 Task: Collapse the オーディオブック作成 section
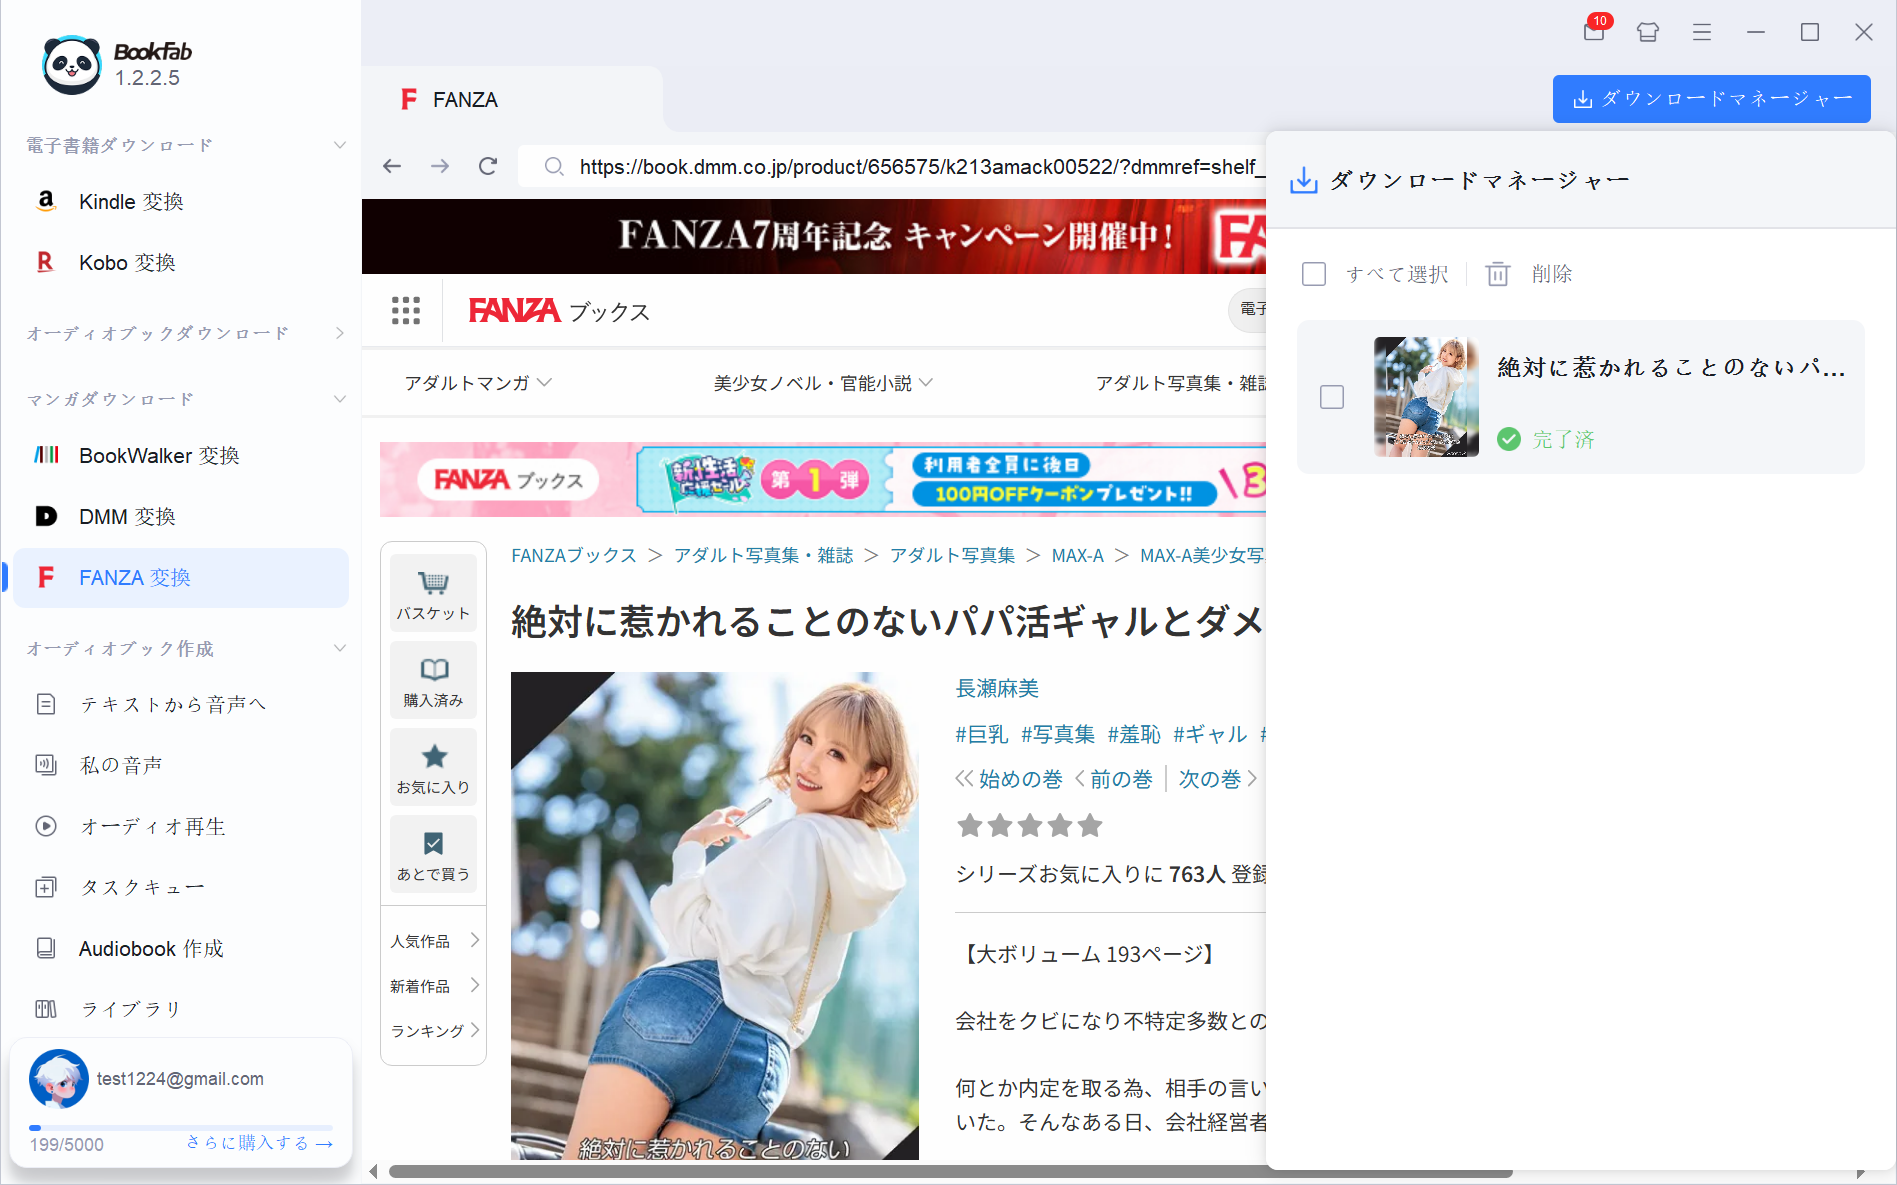(340, 648)
